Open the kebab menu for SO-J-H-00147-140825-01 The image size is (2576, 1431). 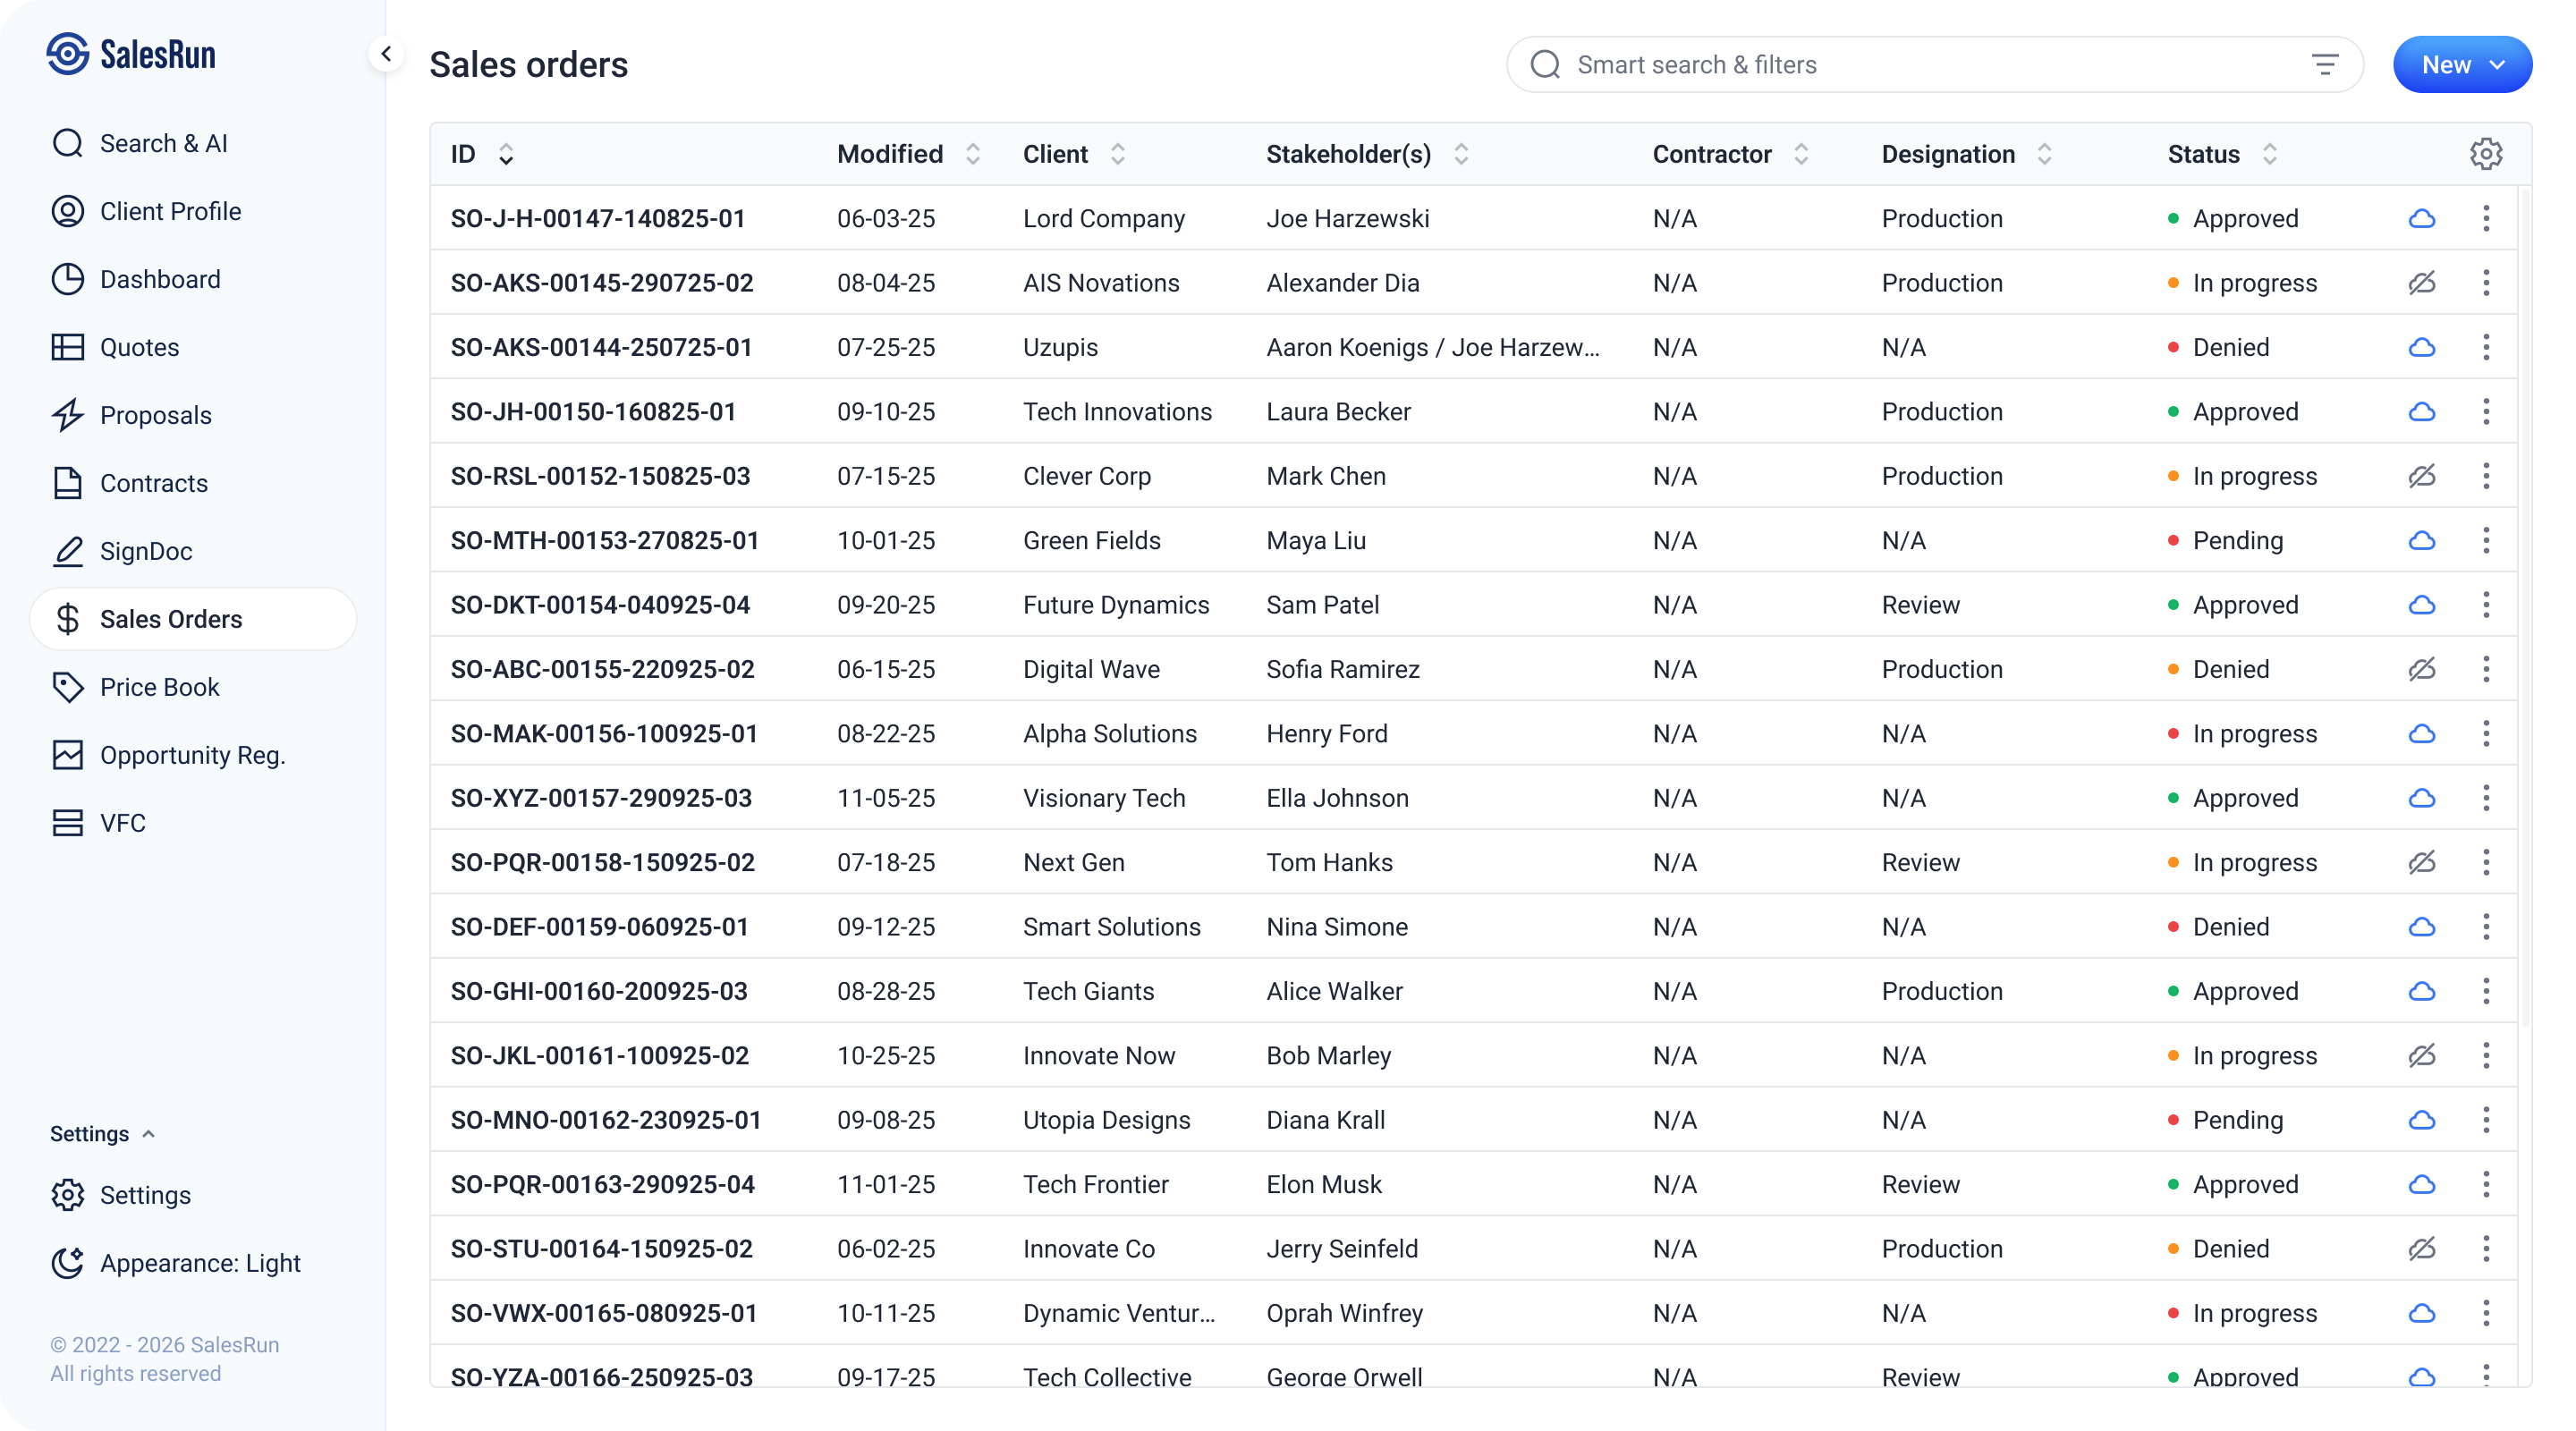click(x=2486, y=218)
